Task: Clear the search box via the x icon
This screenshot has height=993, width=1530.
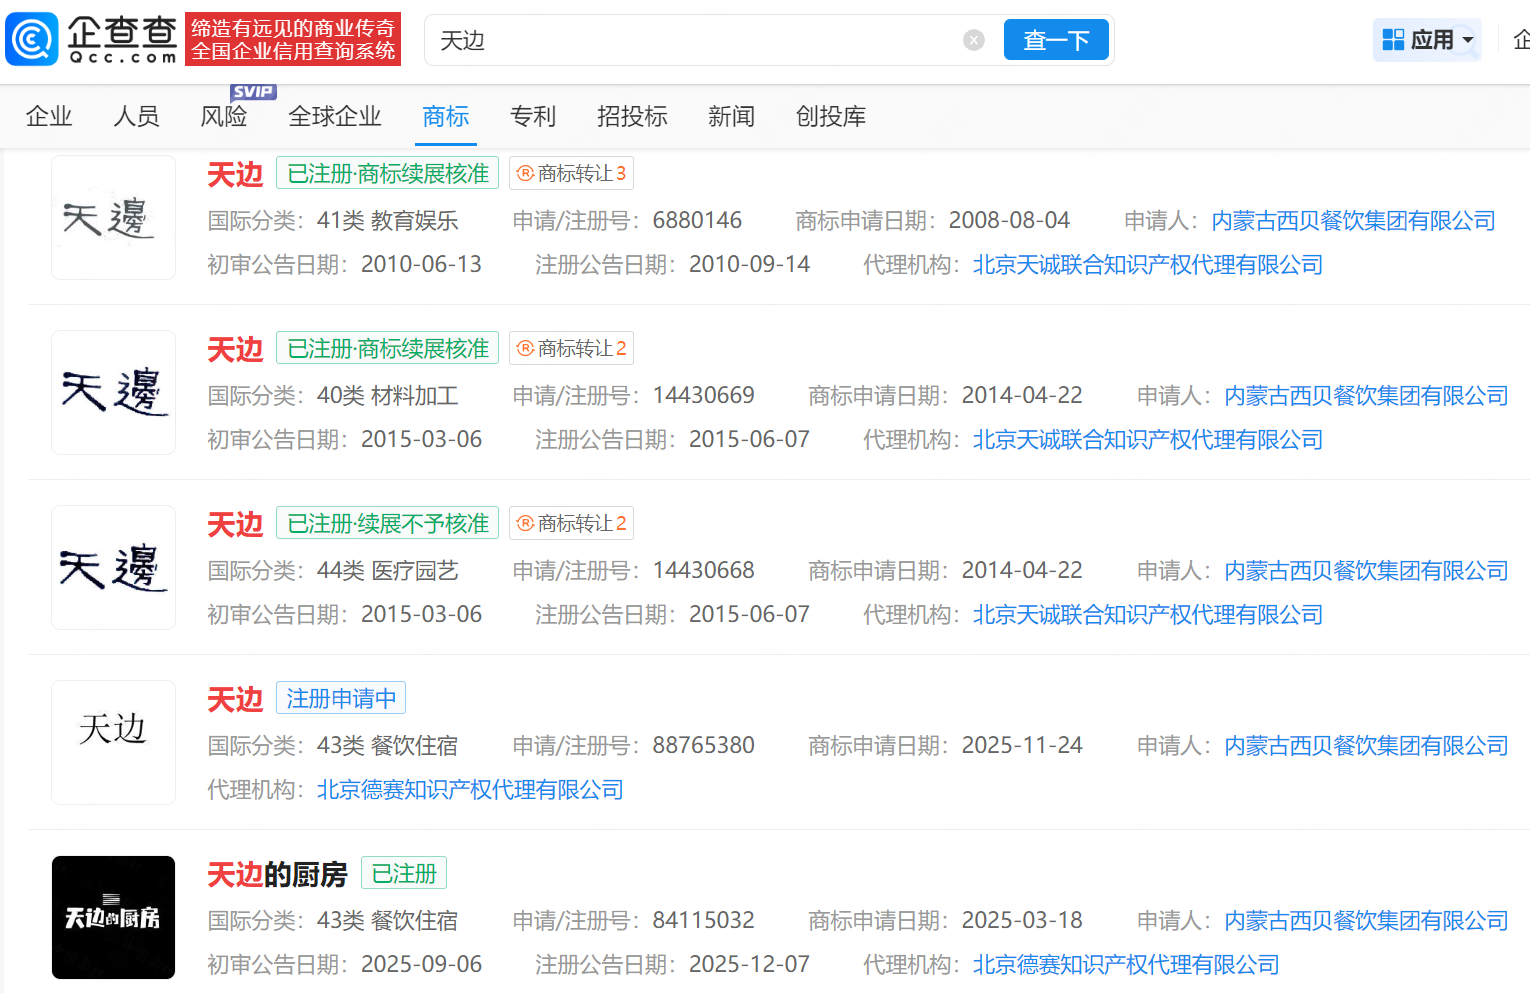Action: (x=973, y=39)
